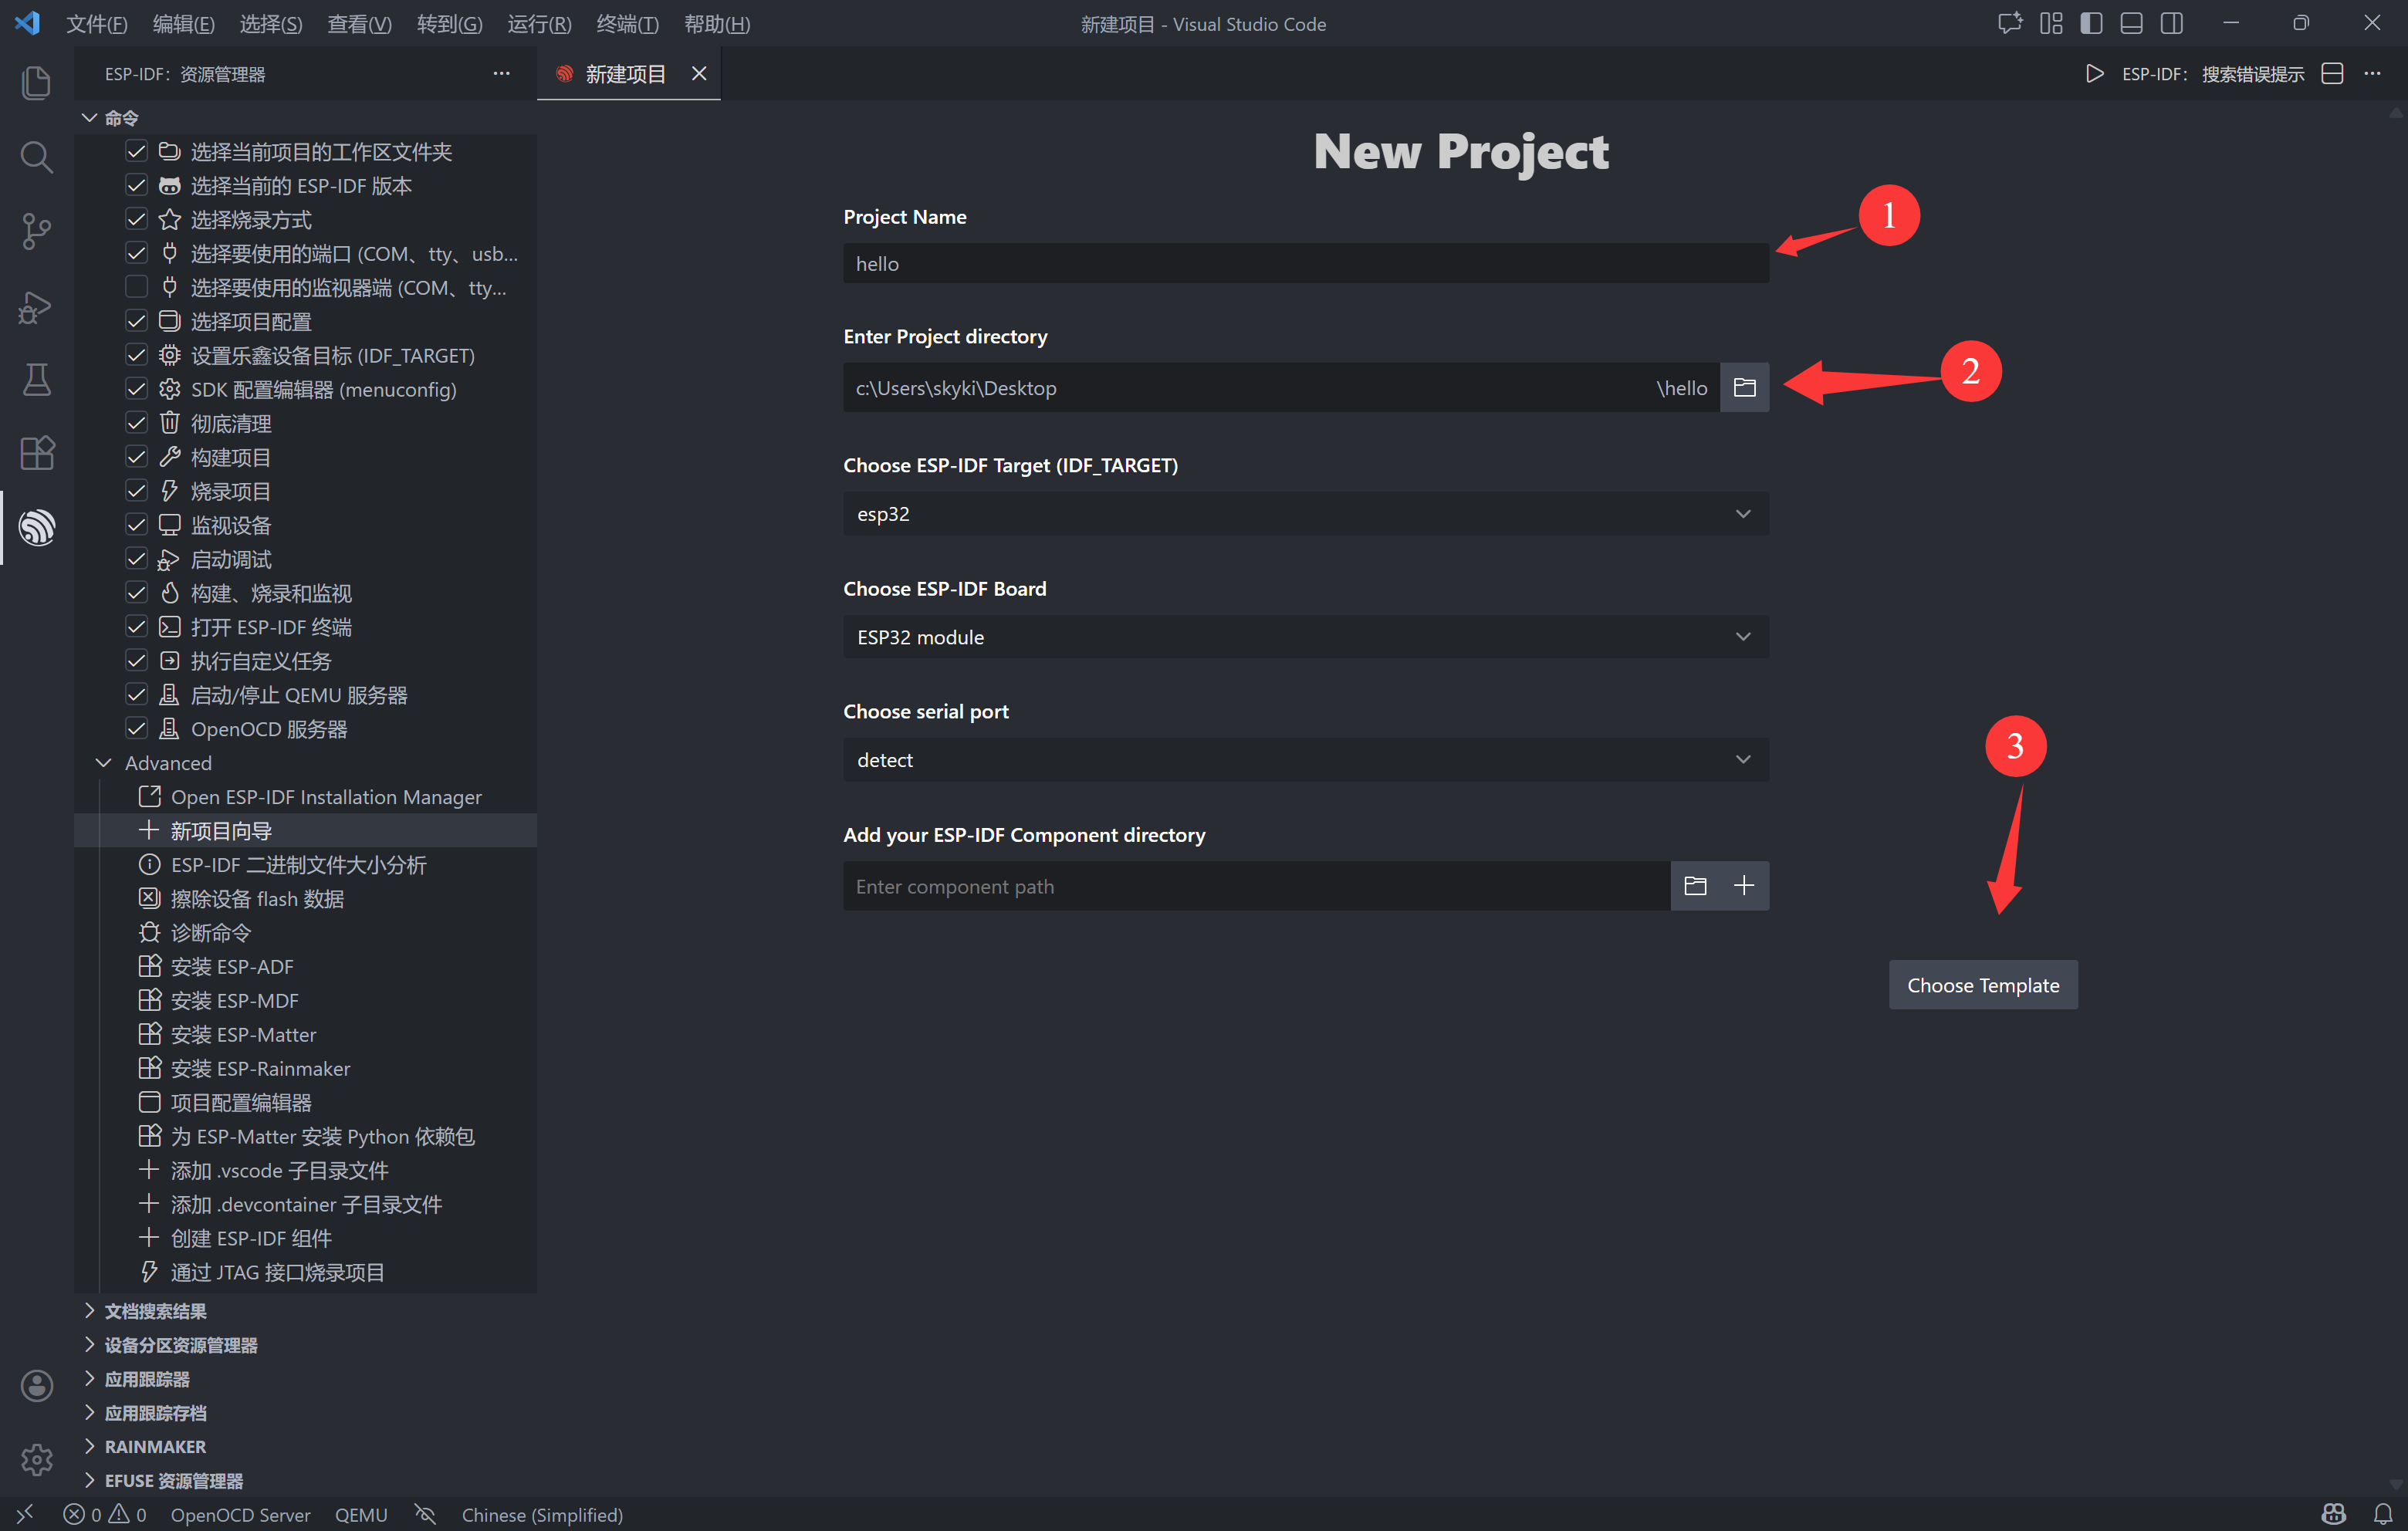The image size is (2408, 1531).
Task: Toggle checkbox for 选择当前的 ESP-IDF 版本
Action: pos(136,185)
